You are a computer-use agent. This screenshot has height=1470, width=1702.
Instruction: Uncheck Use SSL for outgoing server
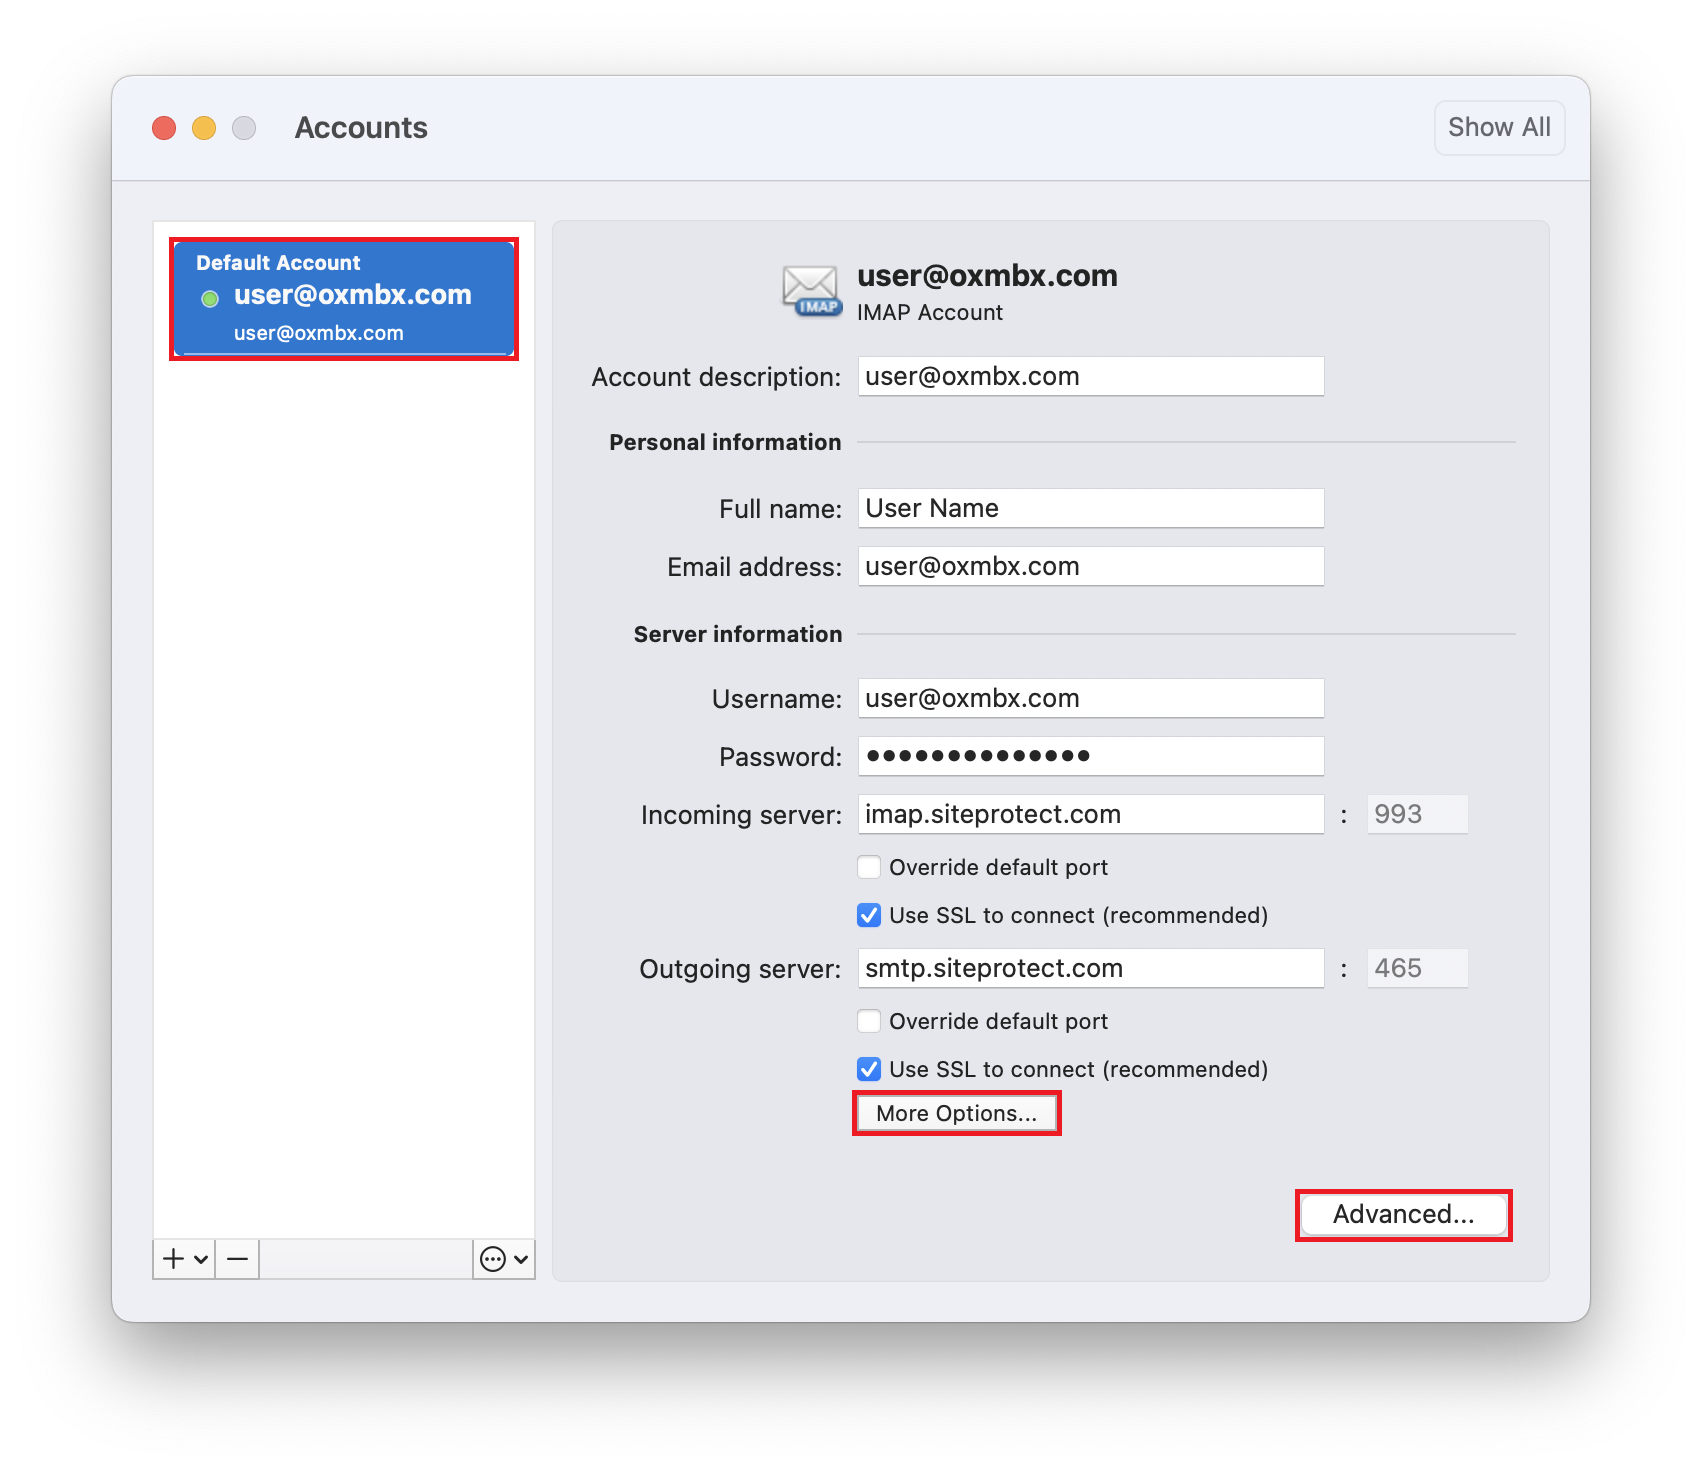pos(869,1069)
